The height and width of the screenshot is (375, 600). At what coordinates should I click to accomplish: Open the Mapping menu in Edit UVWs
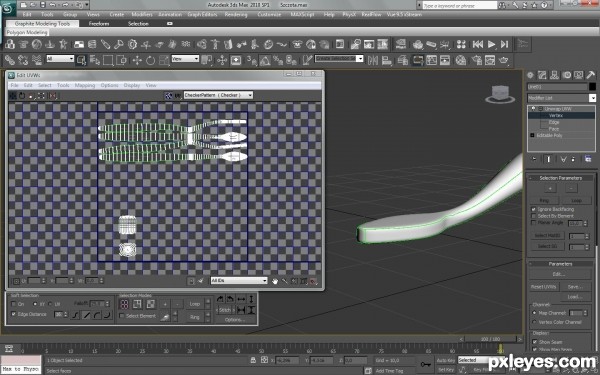(85, 85)
